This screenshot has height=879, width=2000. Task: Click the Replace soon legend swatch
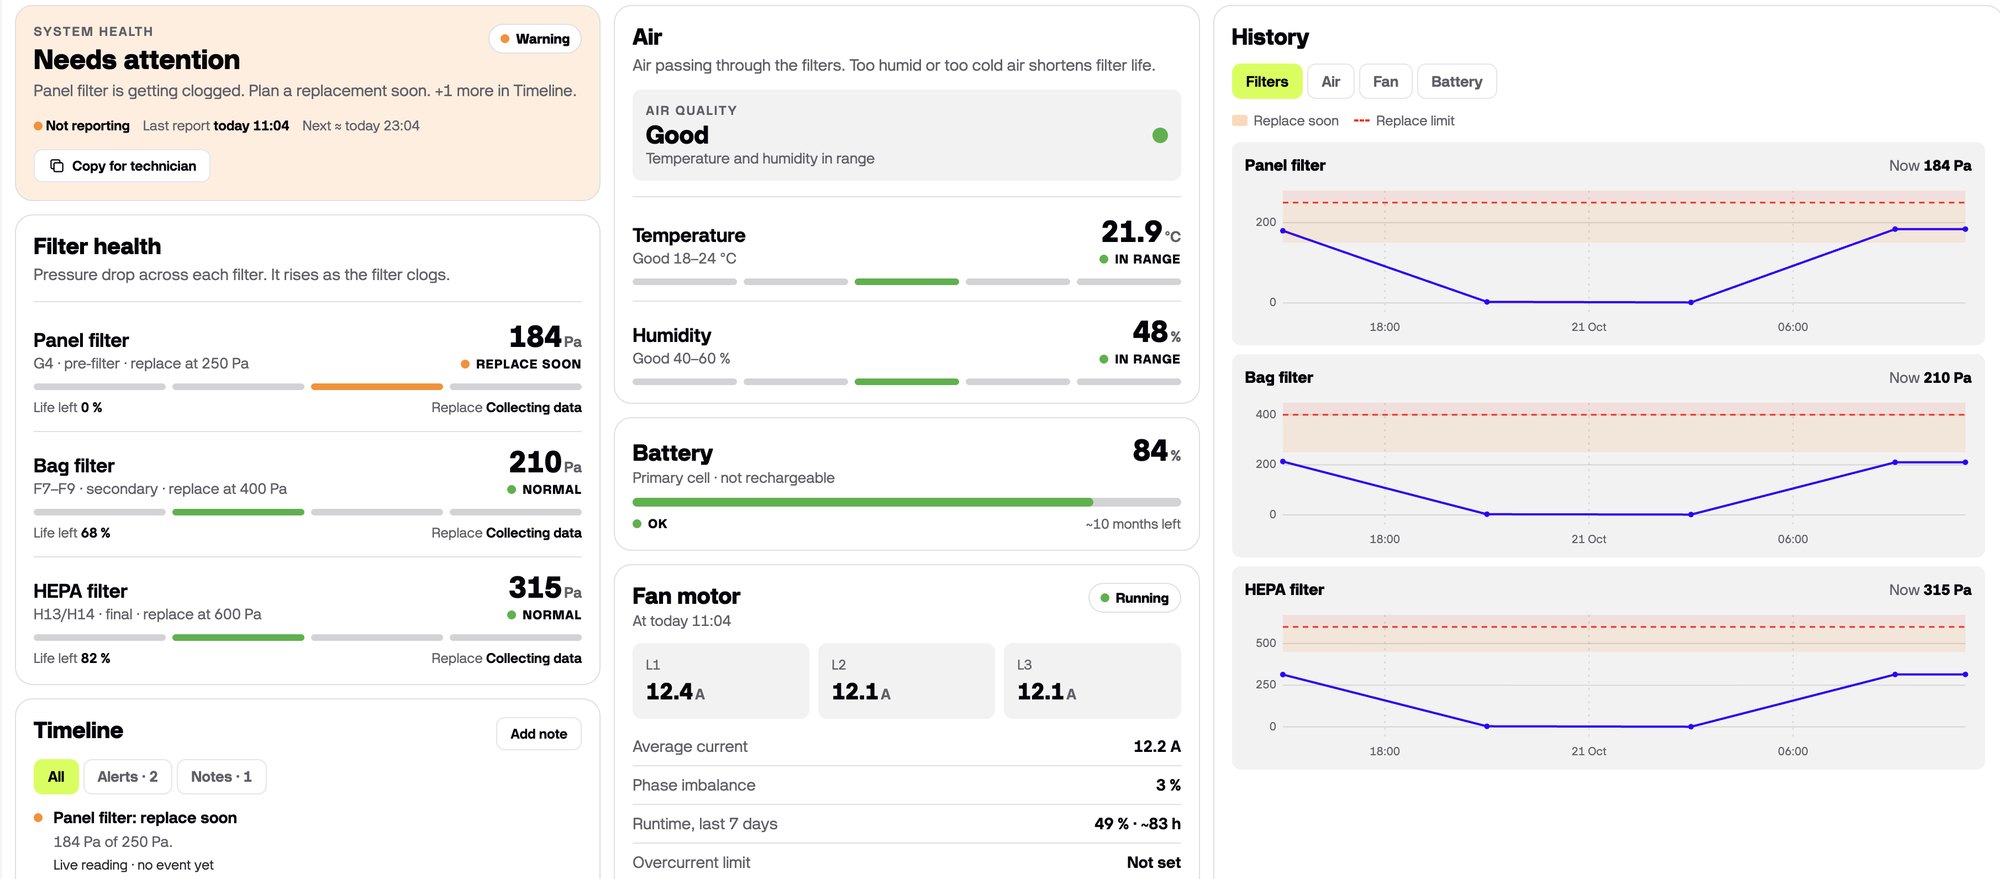tap(1239, 121)
